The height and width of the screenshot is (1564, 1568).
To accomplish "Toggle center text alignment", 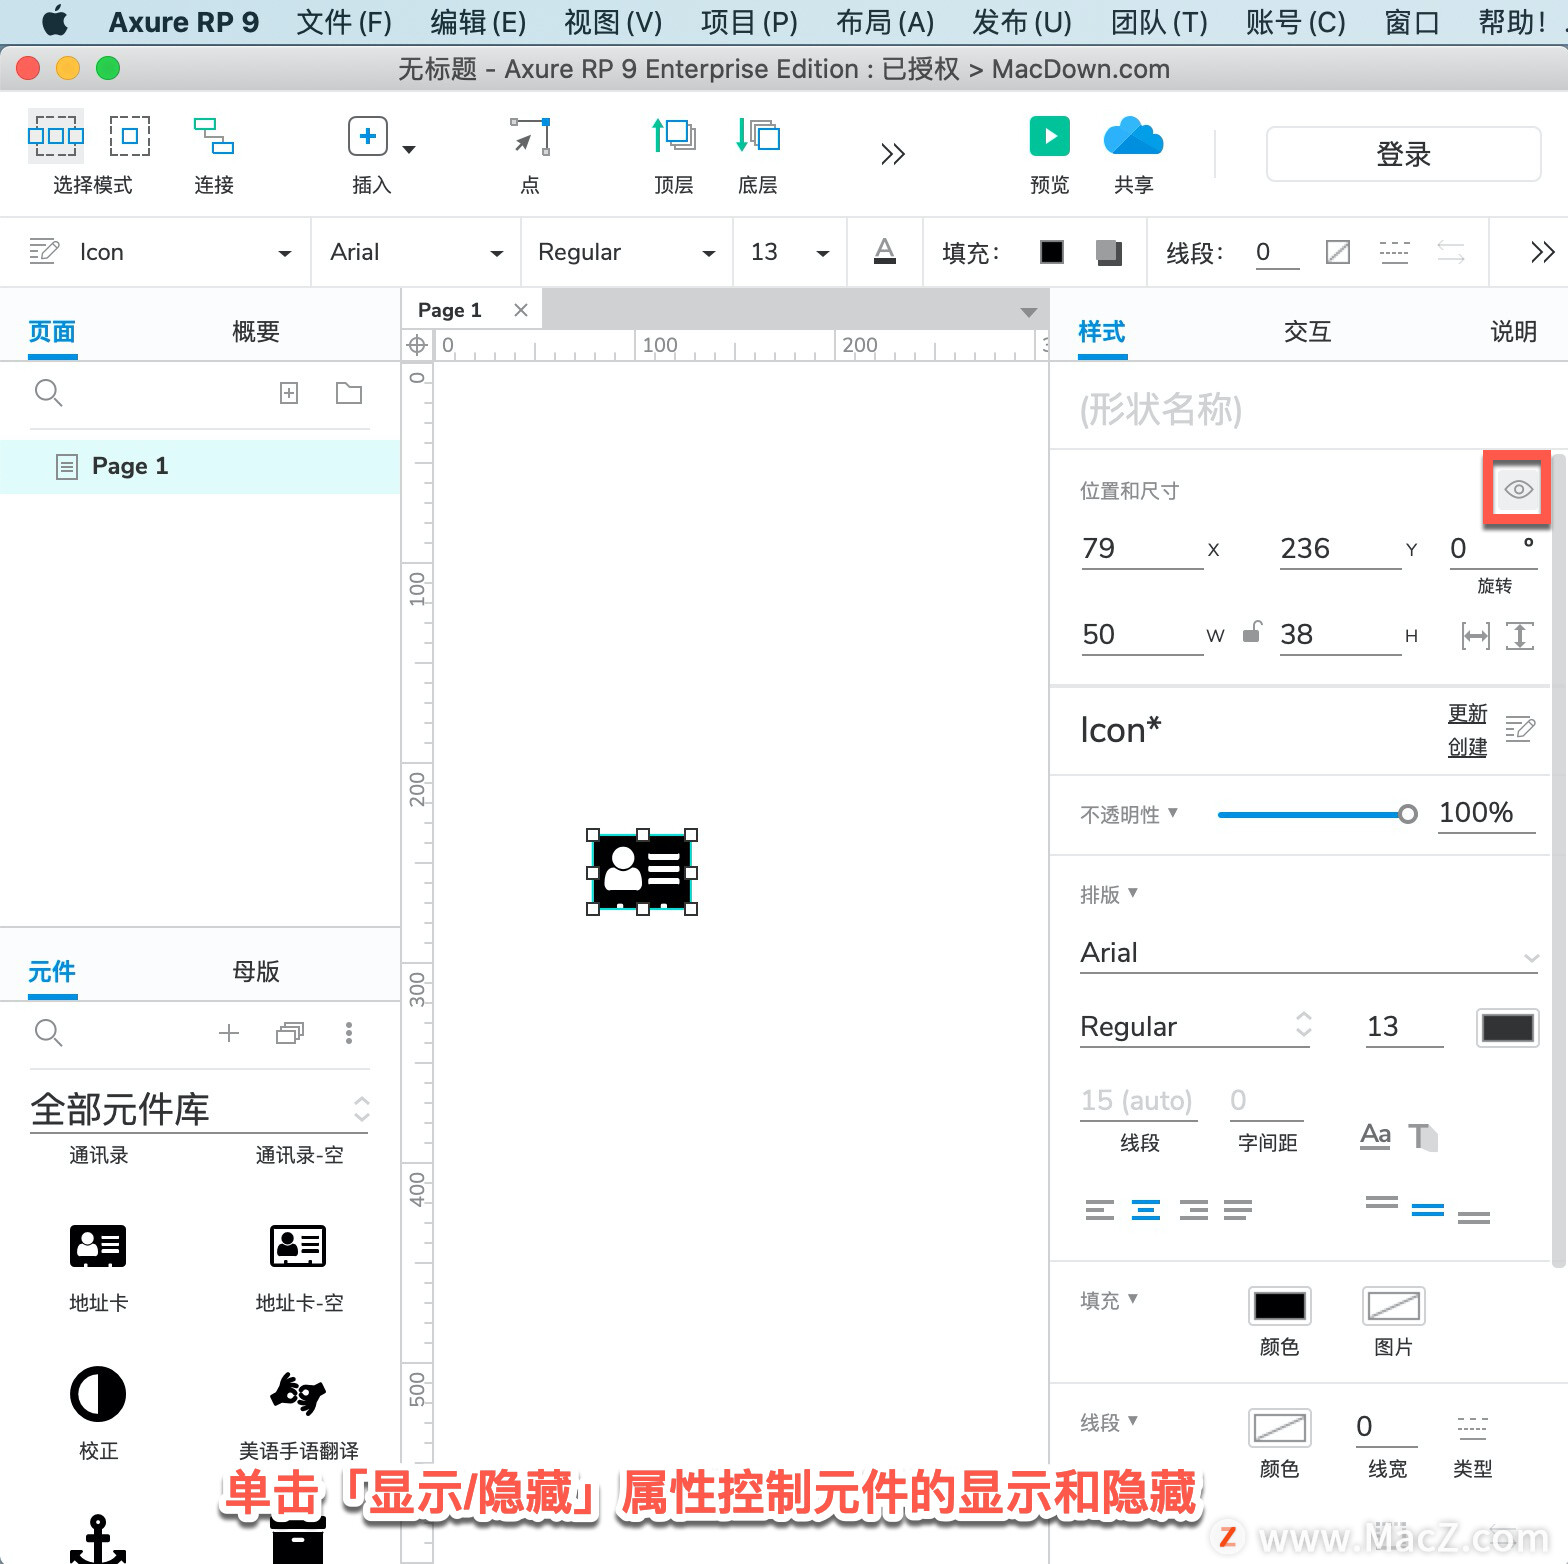I will tap(1146, 1210).
